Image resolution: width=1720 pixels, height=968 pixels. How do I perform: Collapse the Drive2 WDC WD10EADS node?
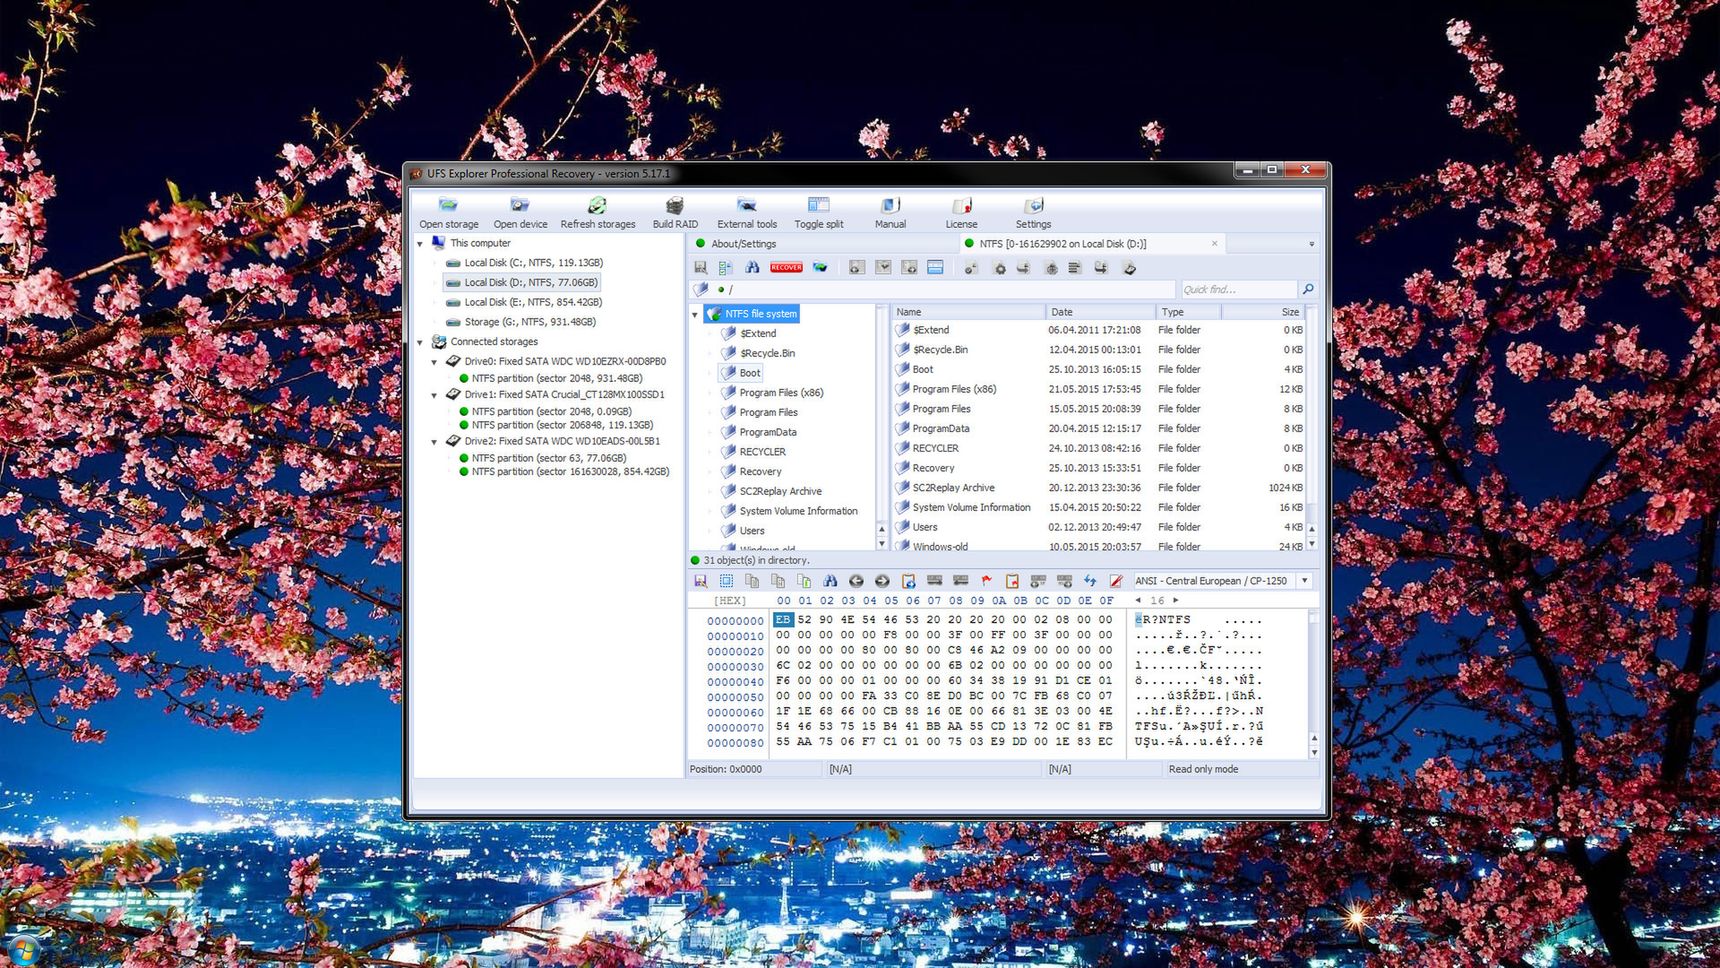pos(434,441)
